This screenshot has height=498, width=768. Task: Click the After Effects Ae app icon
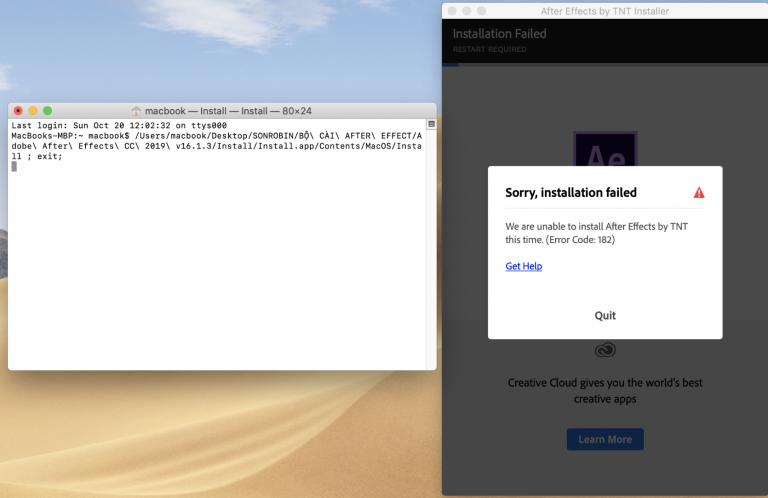coord(605,149)
